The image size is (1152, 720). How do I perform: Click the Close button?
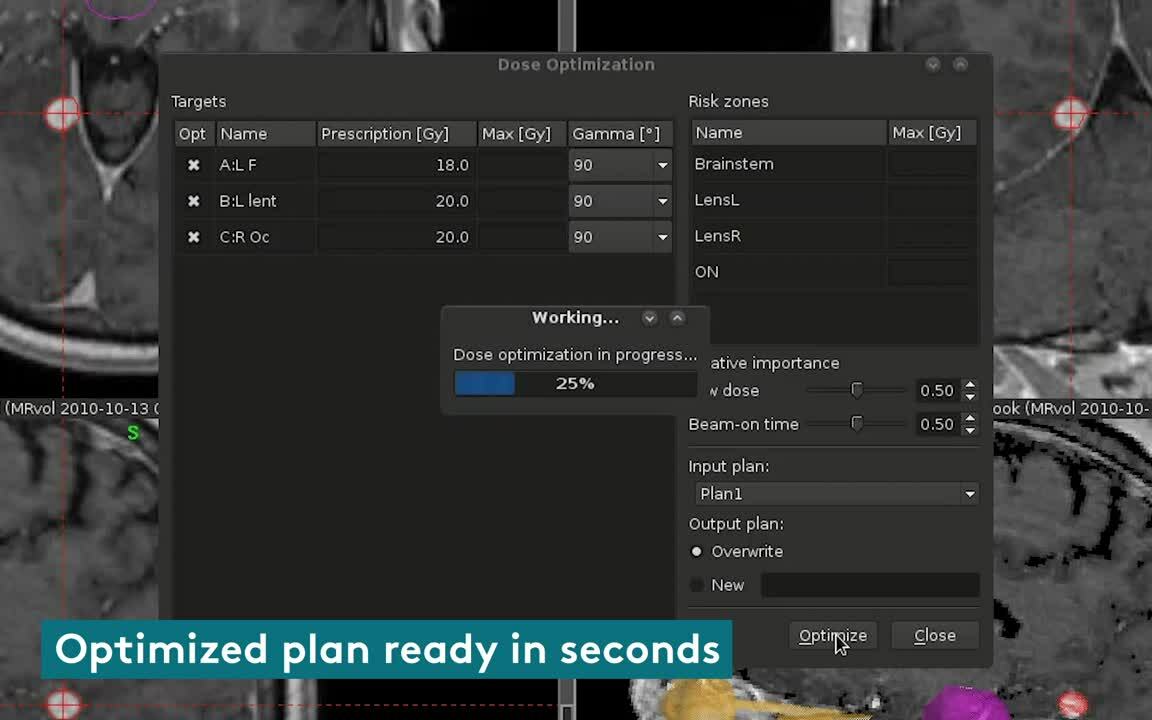935,636
